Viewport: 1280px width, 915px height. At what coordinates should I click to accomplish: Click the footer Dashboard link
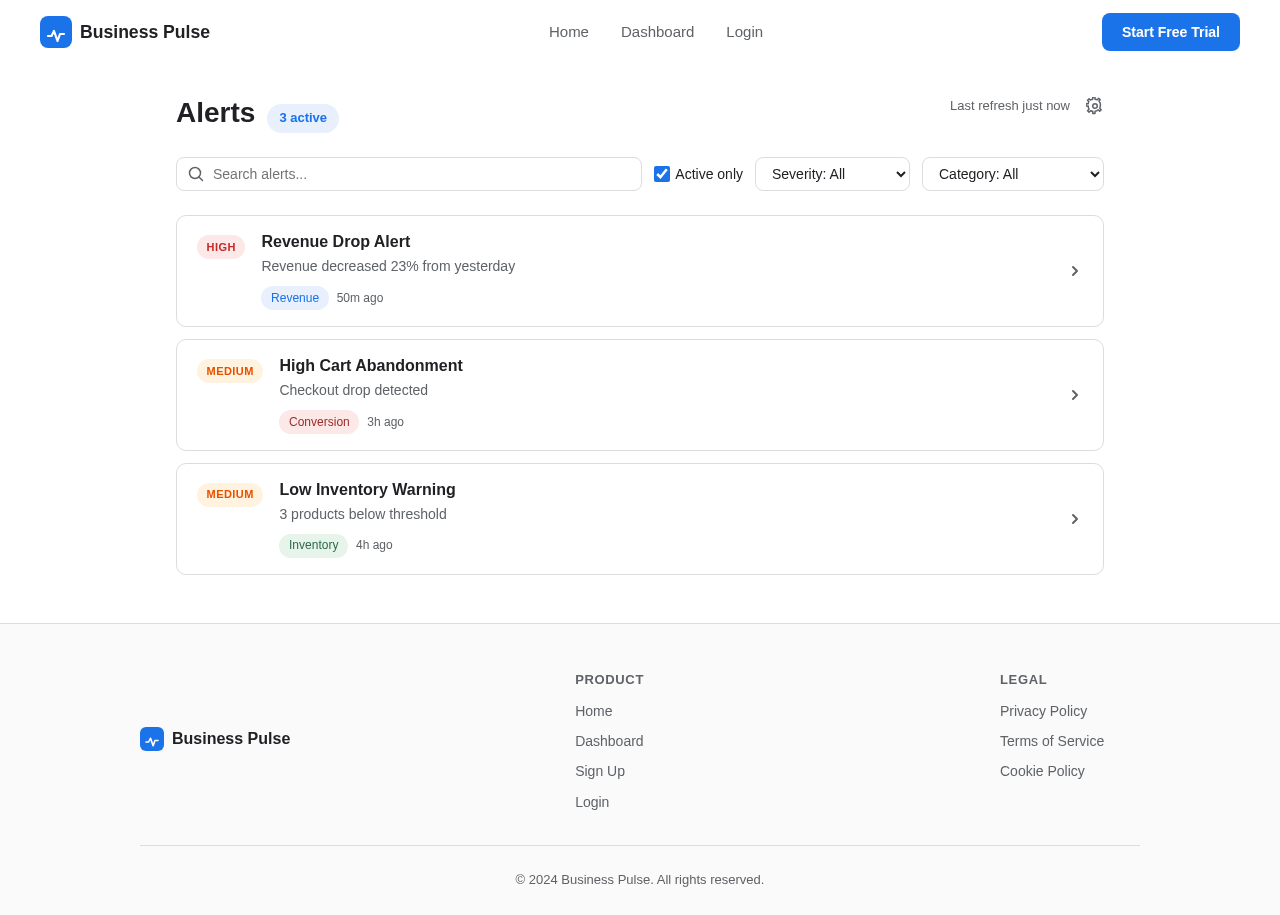609,741
